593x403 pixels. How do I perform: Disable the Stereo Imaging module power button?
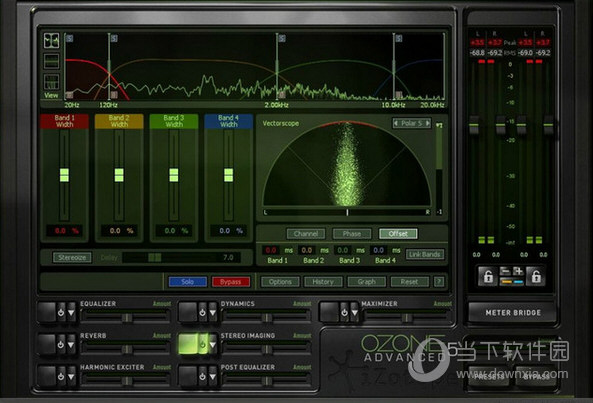click(x=202, y=344)
